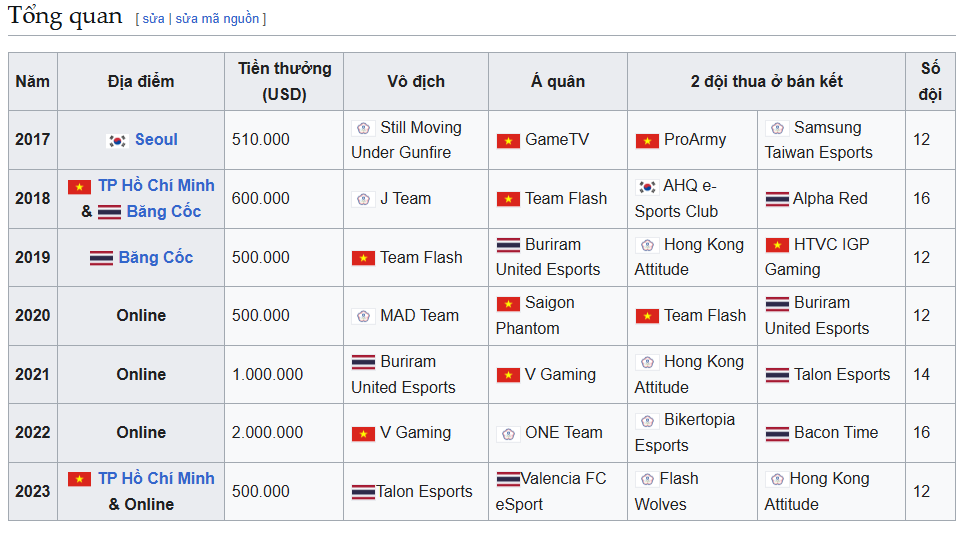The image size is (964, 533).
Task: Click the 2022 year row header
Action: coord(33,433)
